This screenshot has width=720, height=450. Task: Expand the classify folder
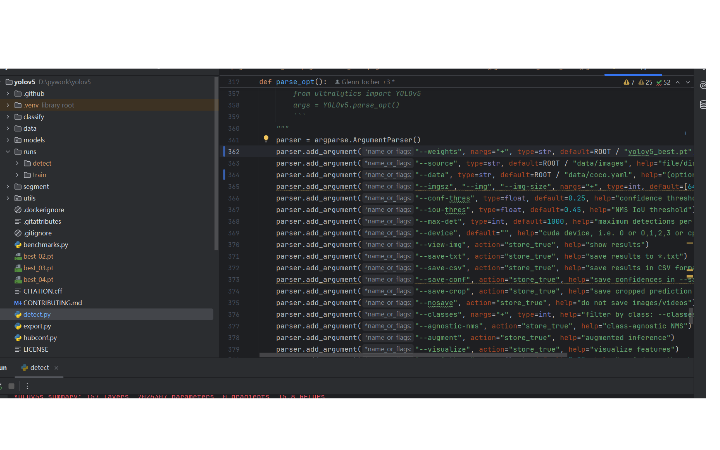(x=8, y=117)
